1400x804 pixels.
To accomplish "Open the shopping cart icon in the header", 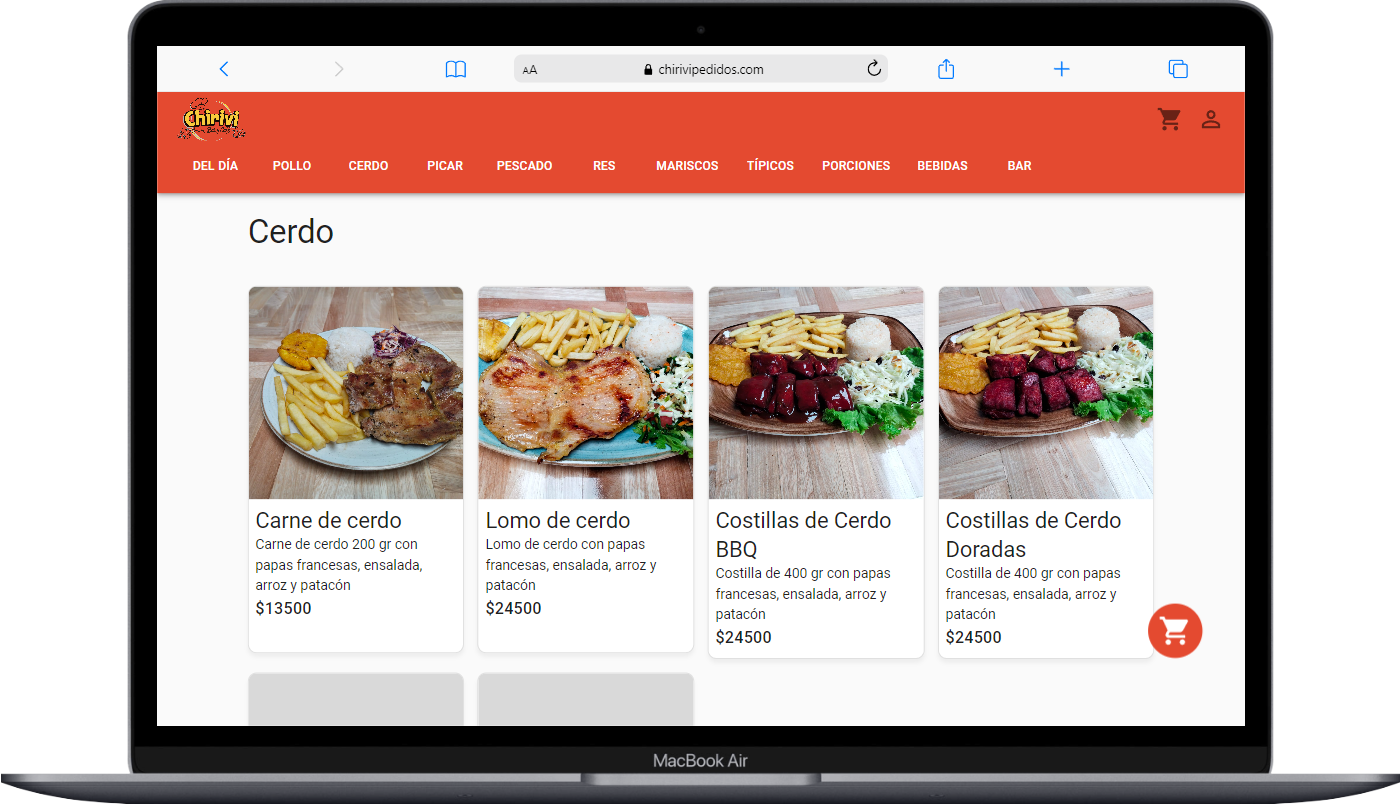I will pyautogui.click(x=1169, y=118).
